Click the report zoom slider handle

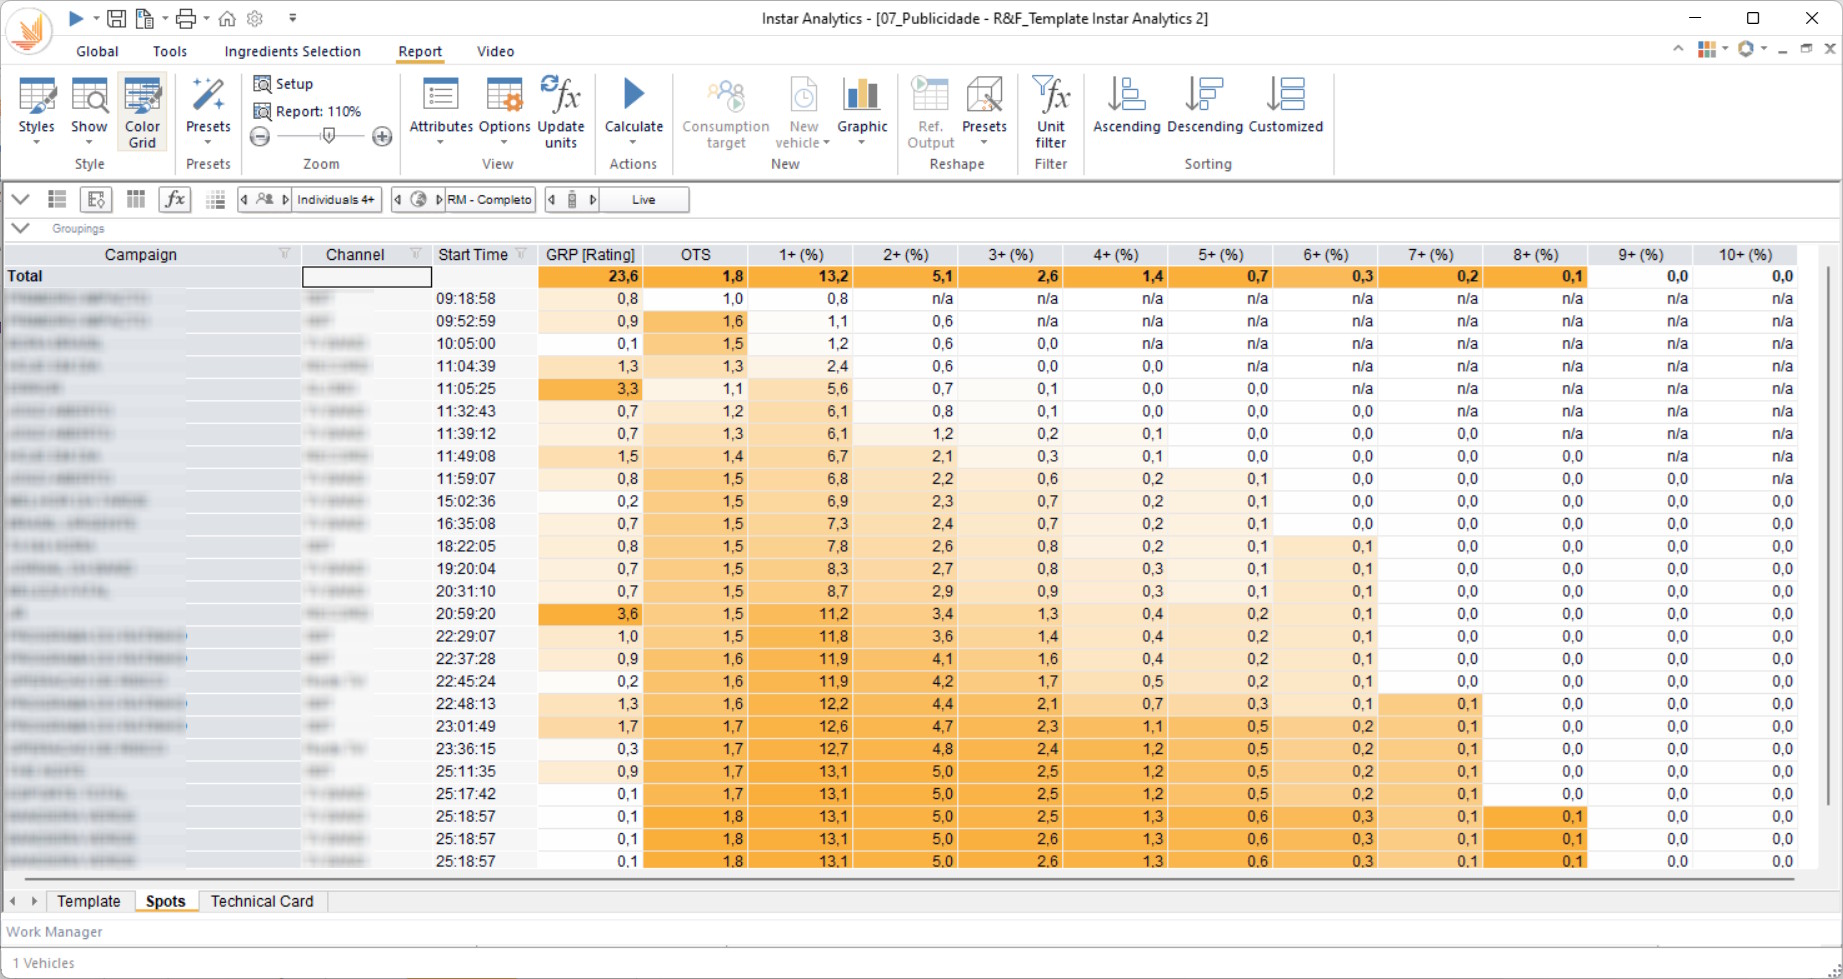click(x=328, y=136)
